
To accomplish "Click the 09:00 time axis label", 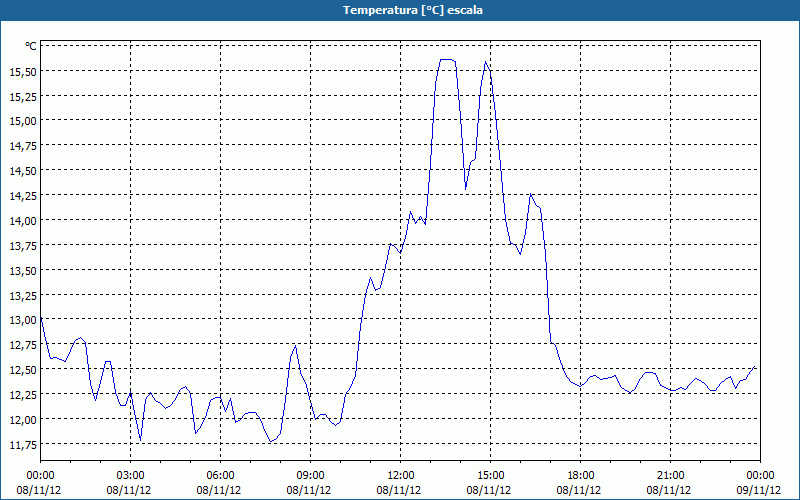I will tap(310, 476).
